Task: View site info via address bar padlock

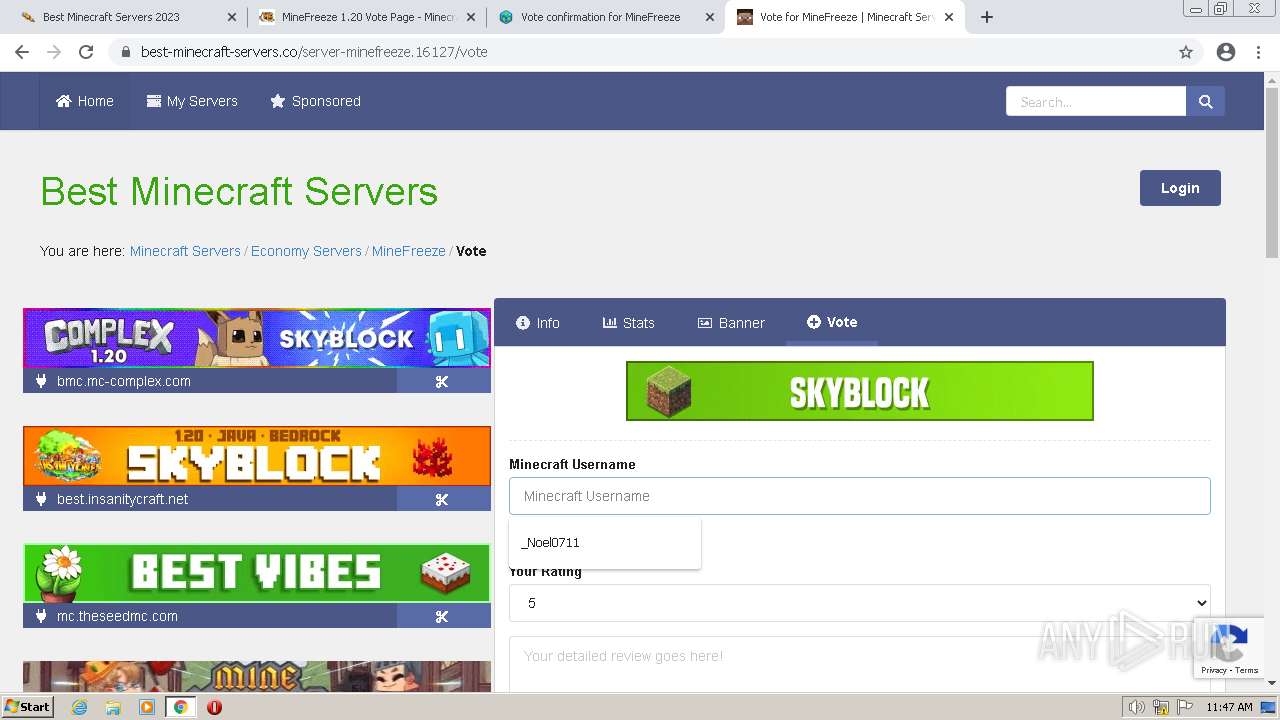Action: 126,52
